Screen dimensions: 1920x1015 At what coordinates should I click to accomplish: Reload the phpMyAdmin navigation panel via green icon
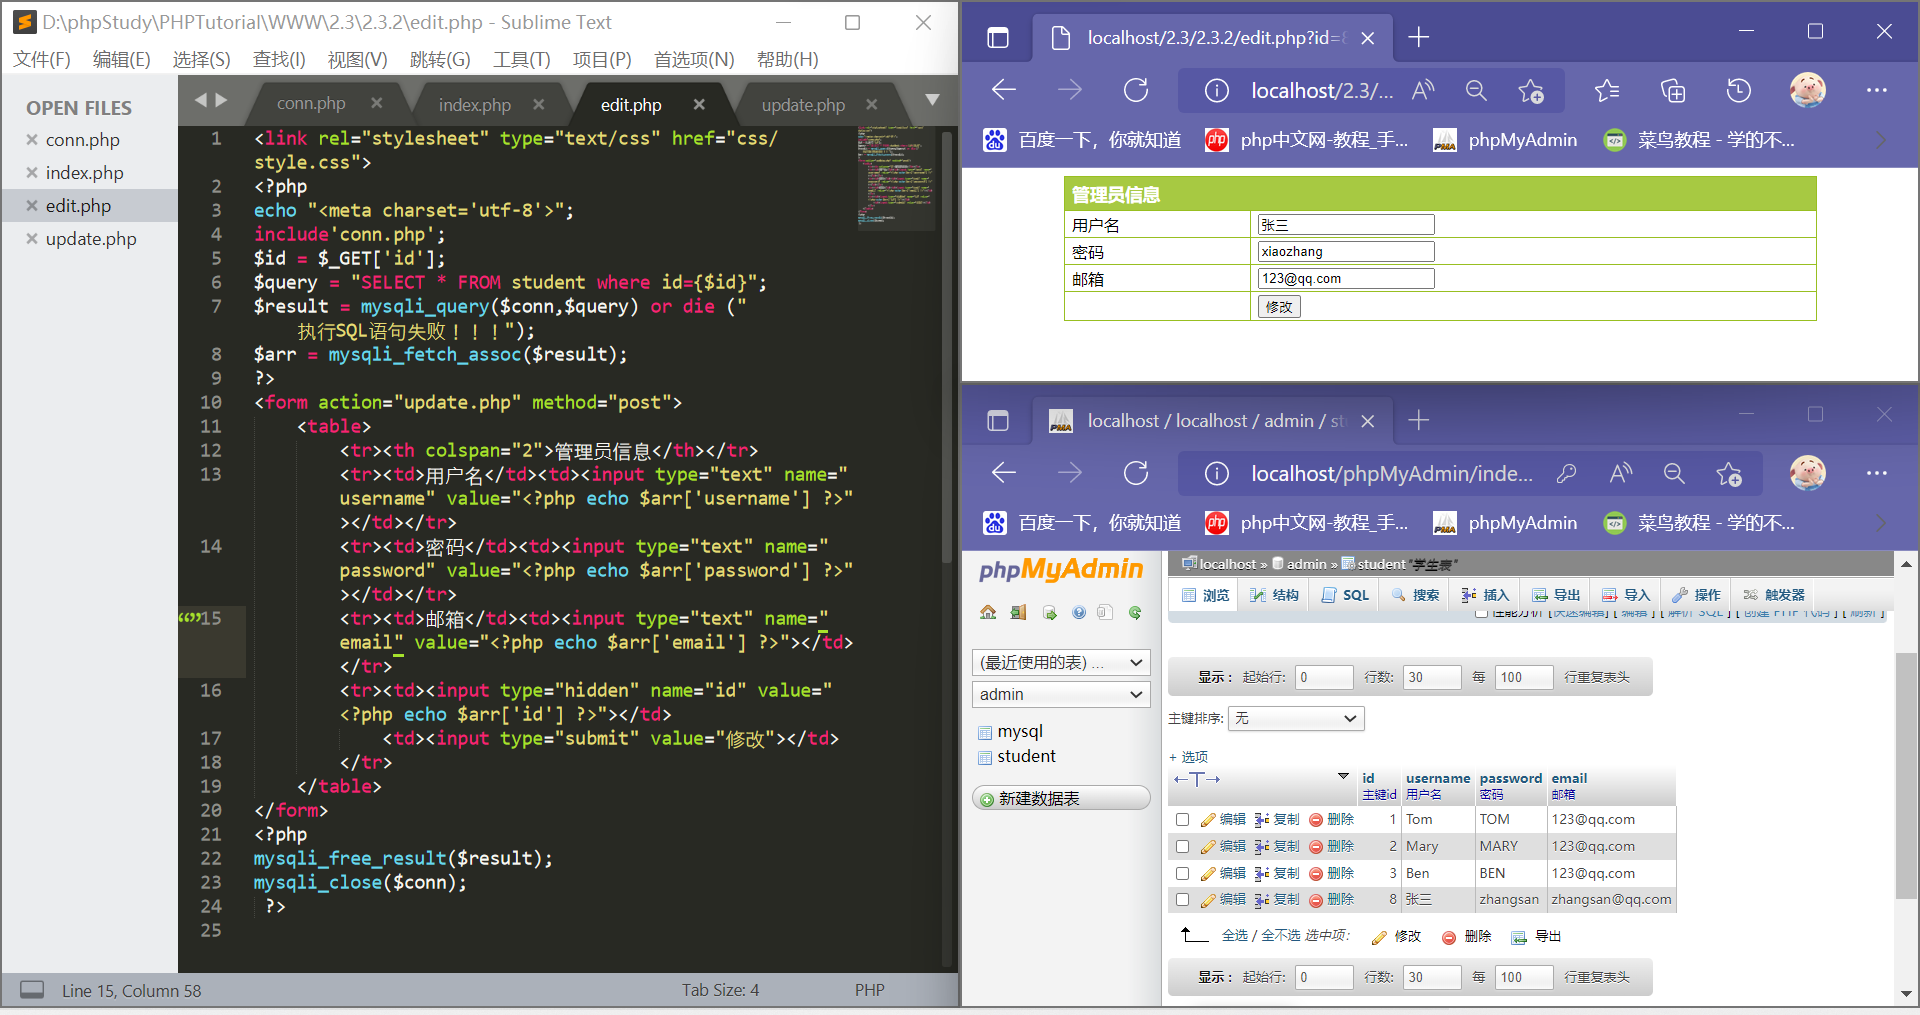[1135, 612]
